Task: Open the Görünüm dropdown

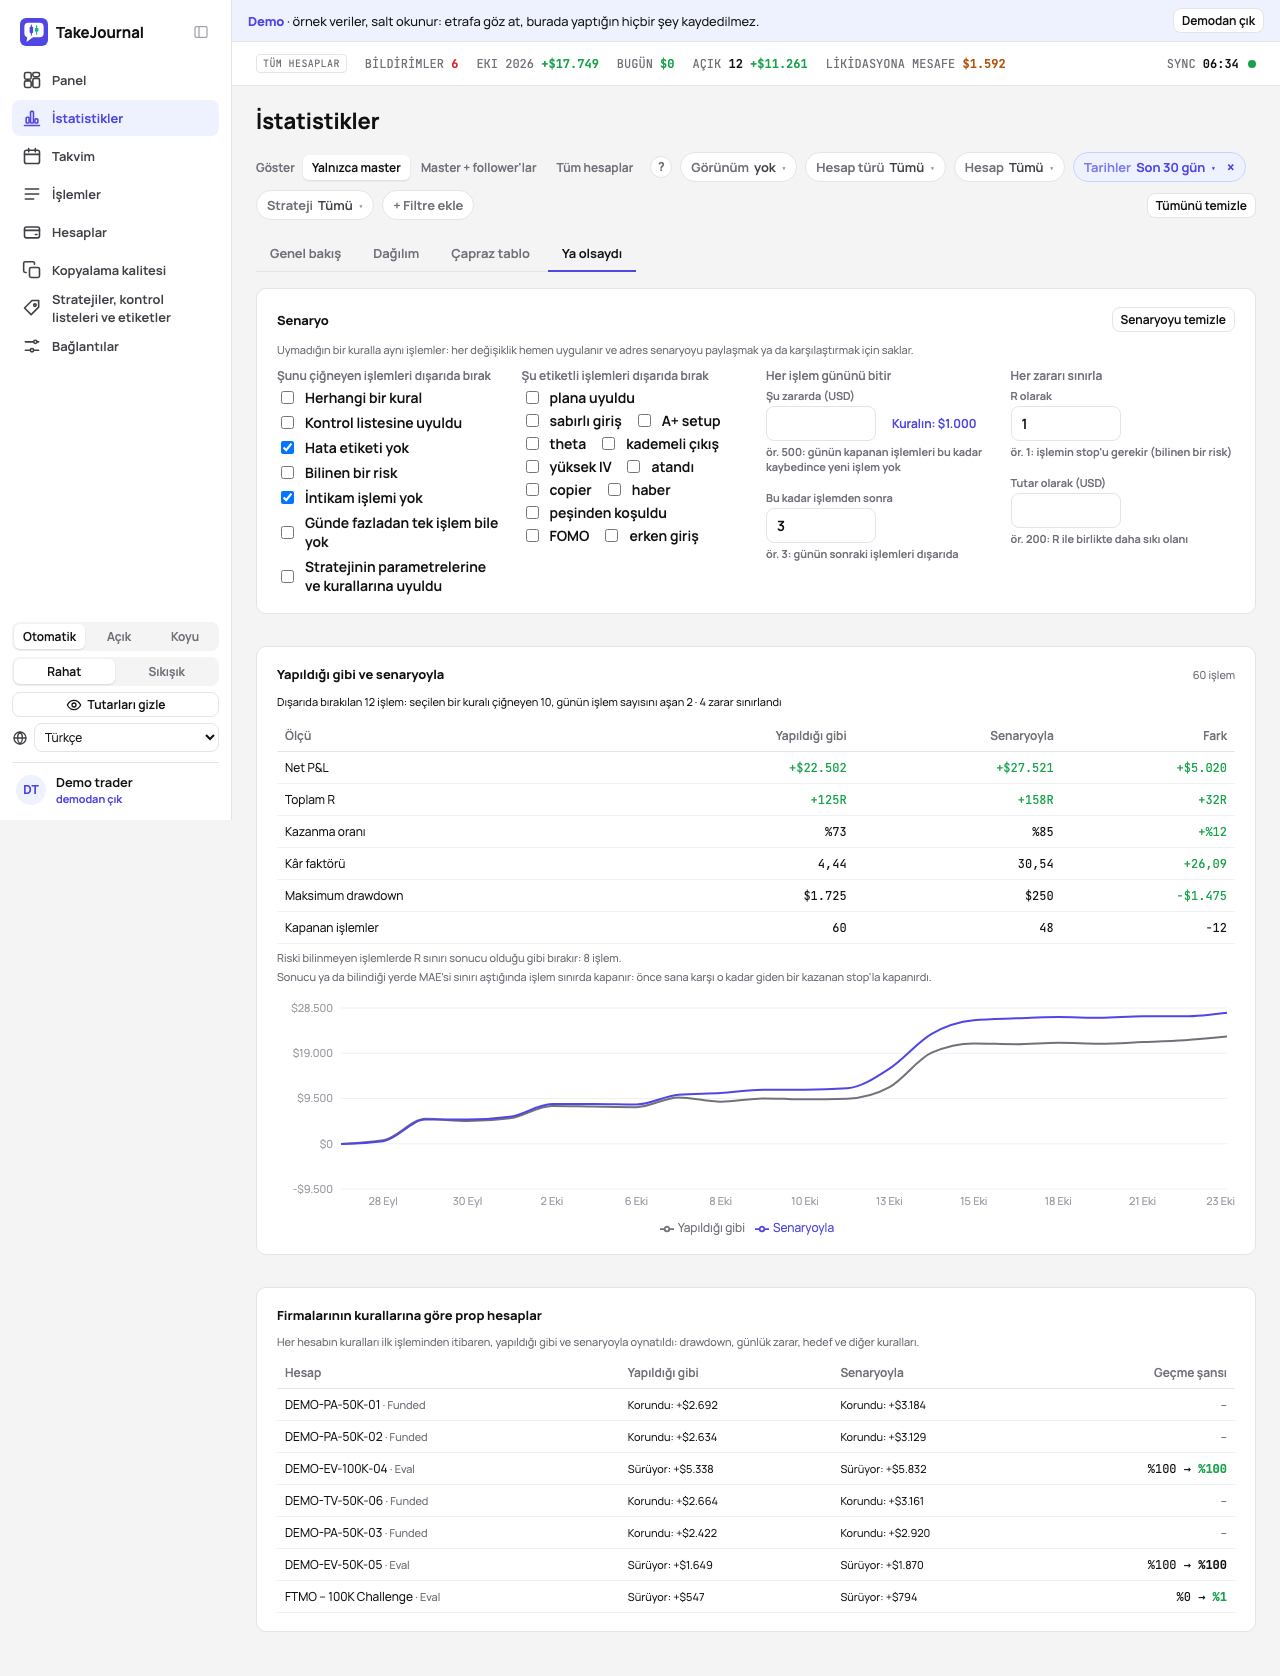Action: (x=738, y=167)
